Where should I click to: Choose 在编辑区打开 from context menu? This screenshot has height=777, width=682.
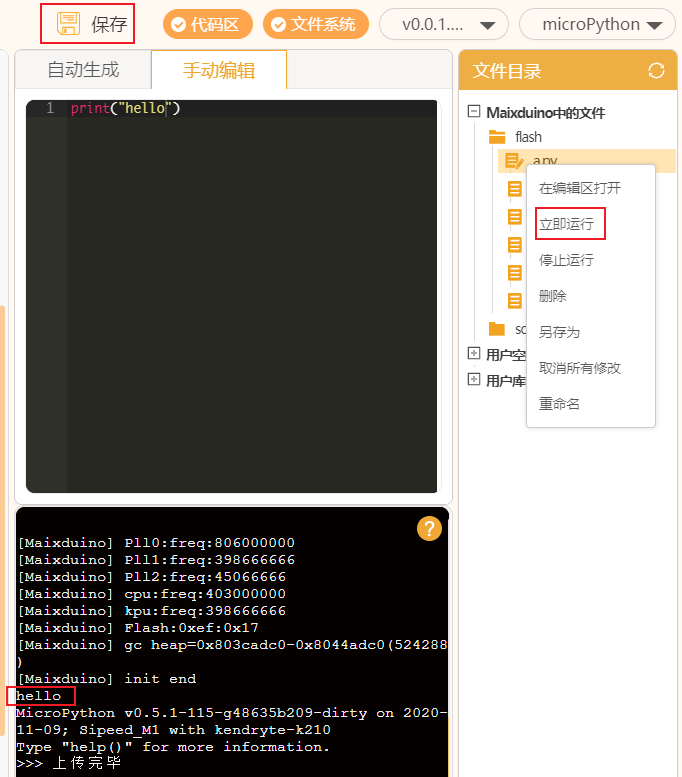coord(579,188)
